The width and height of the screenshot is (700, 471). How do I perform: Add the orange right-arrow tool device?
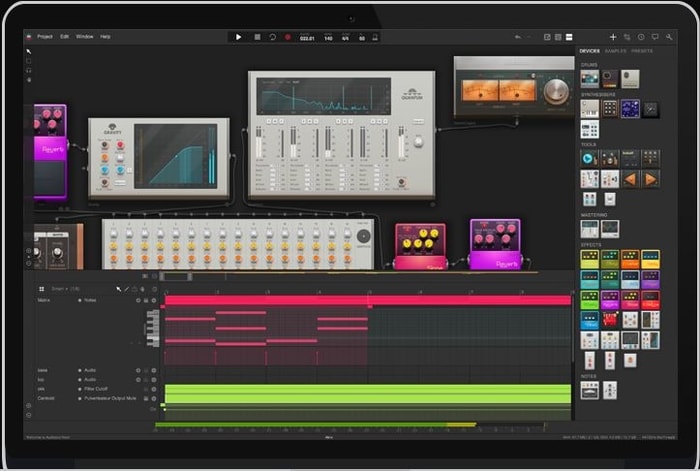coord(650,179)
